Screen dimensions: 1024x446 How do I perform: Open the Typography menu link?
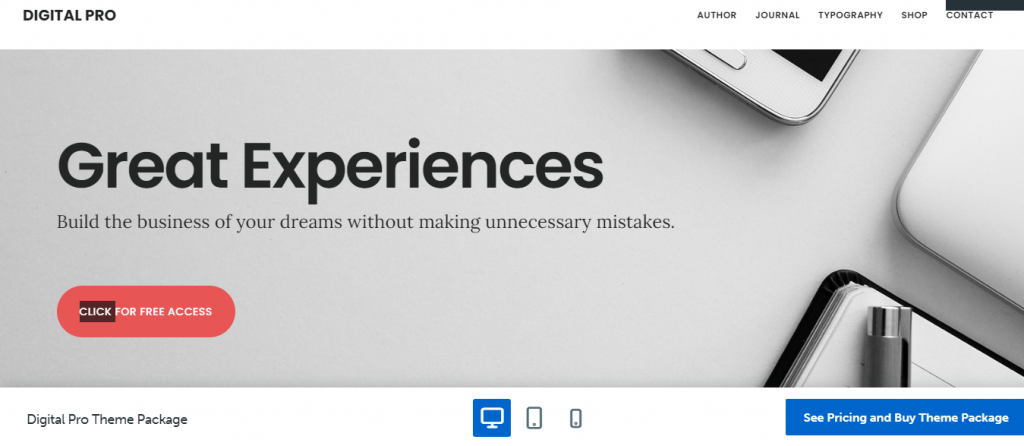(850, 15)
